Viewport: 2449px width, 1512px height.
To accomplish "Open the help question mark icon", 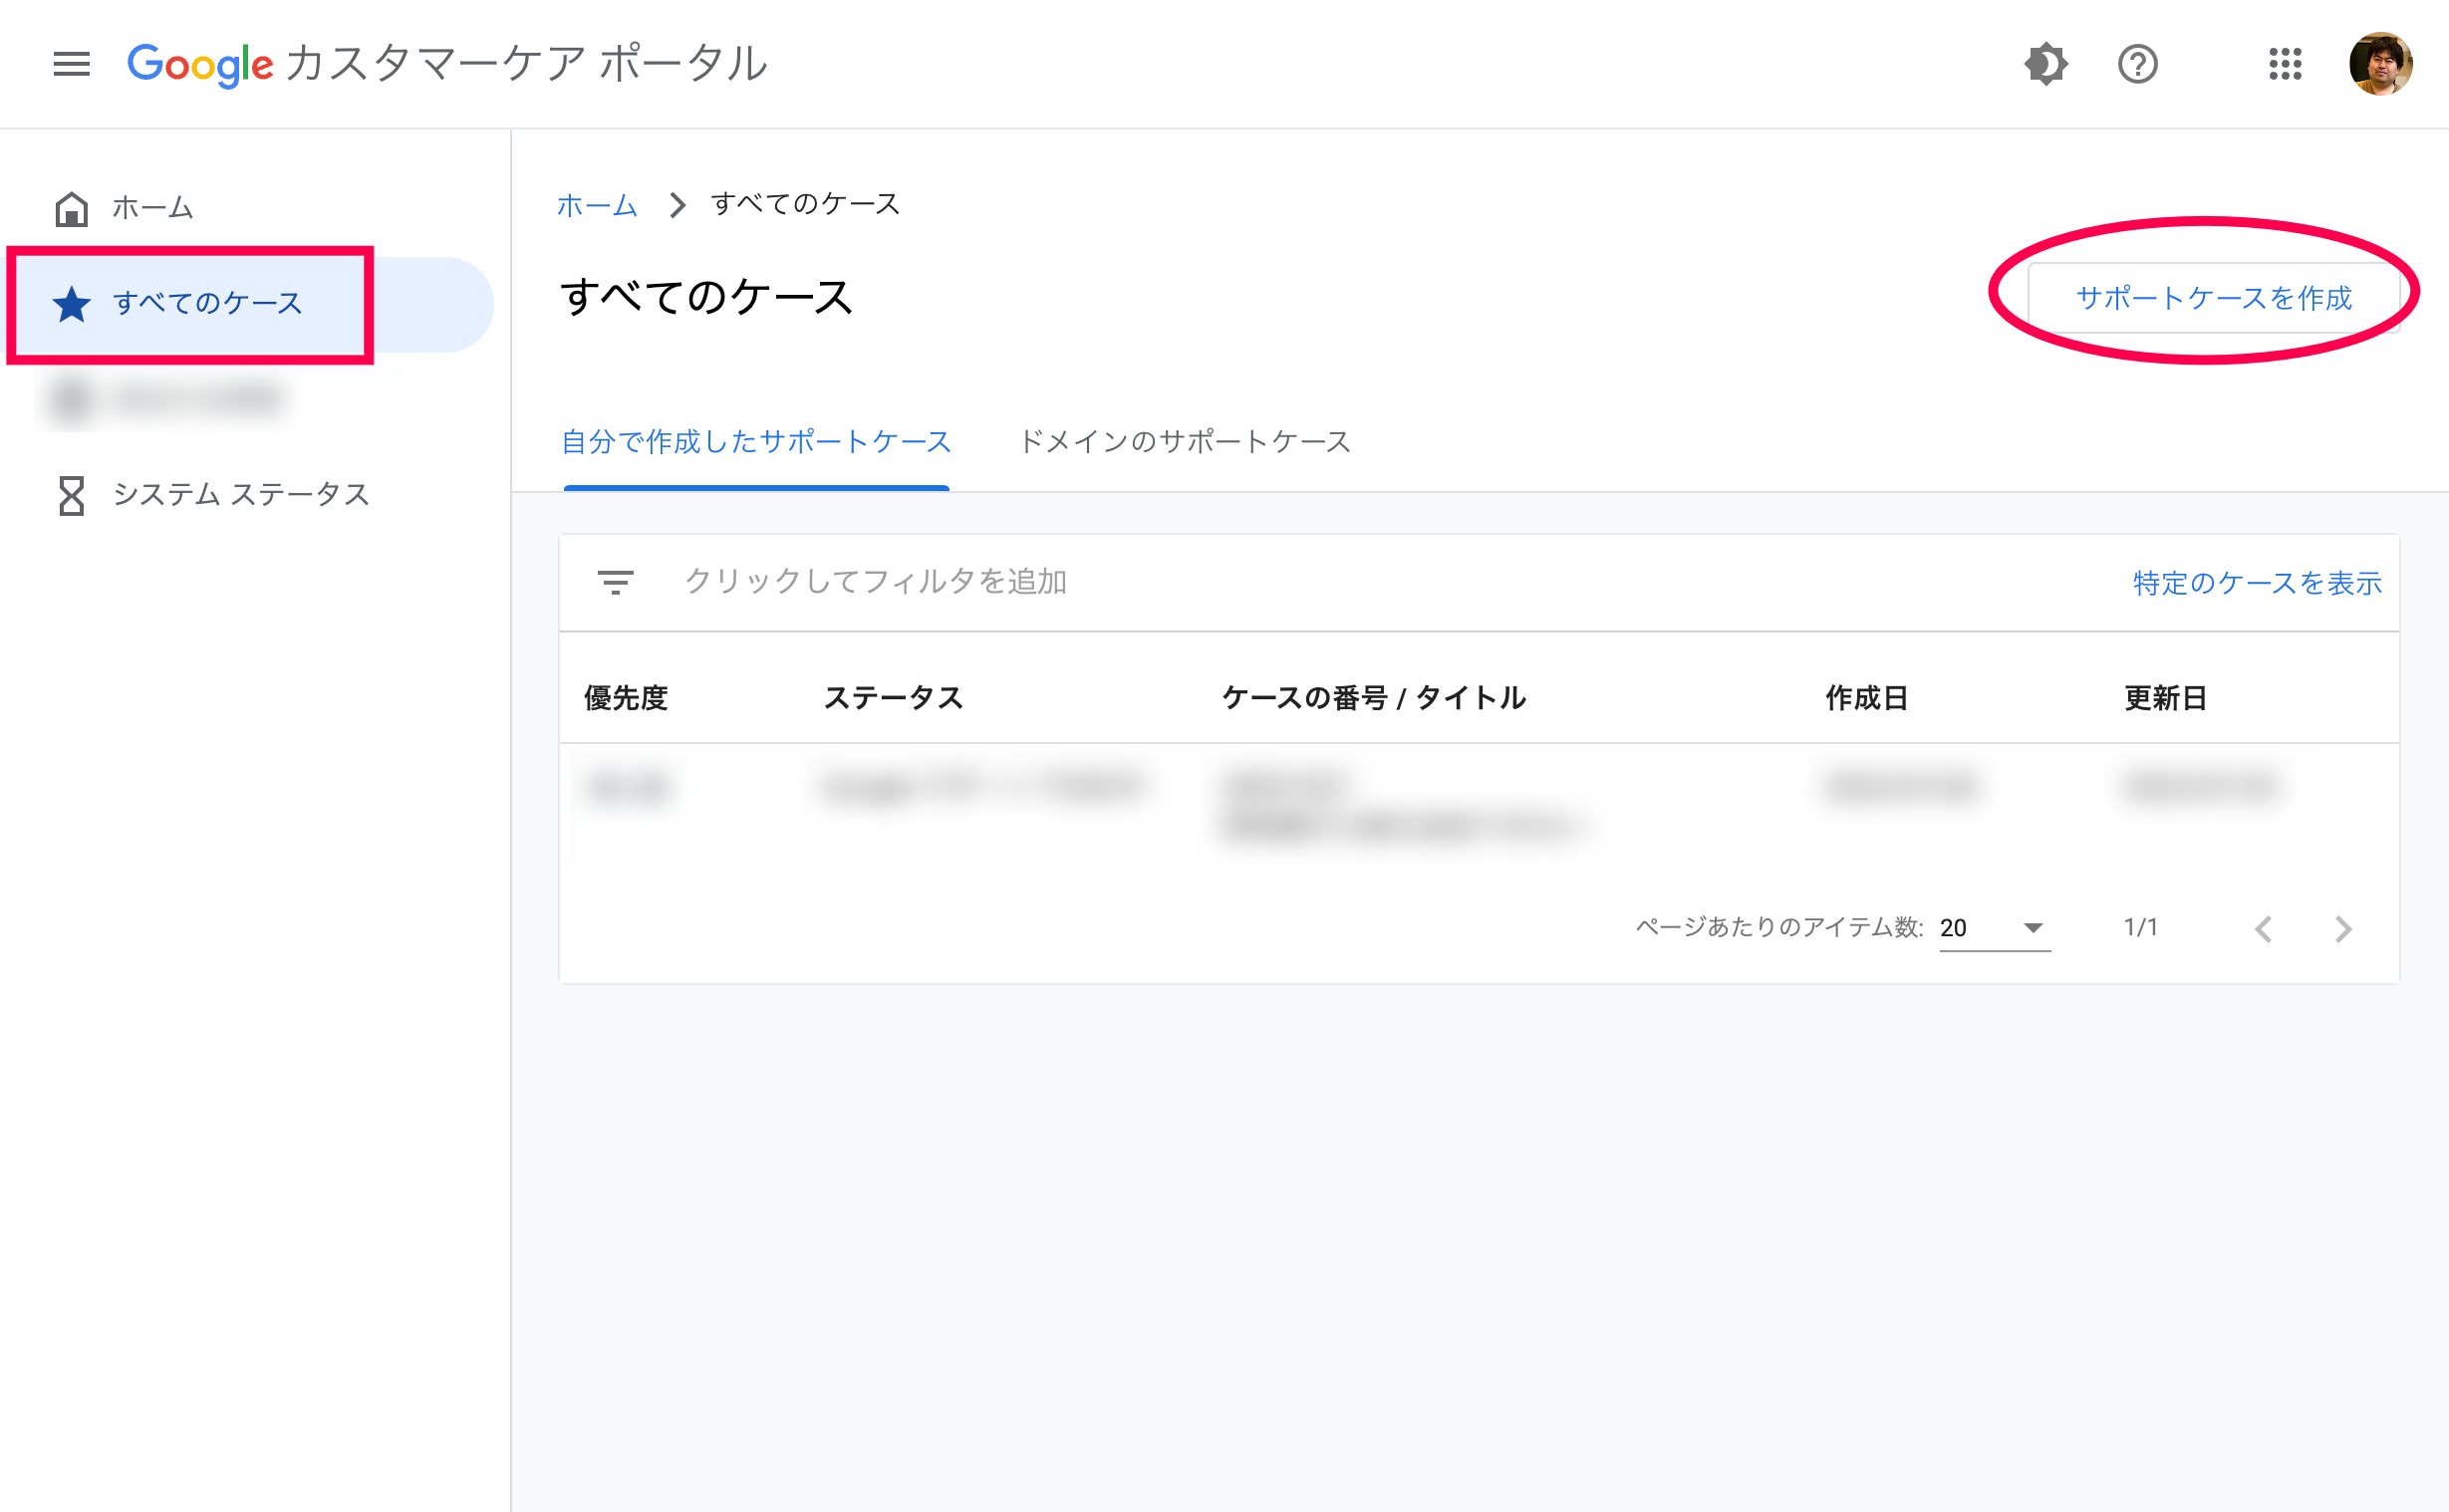I will tap(2137, 64).
